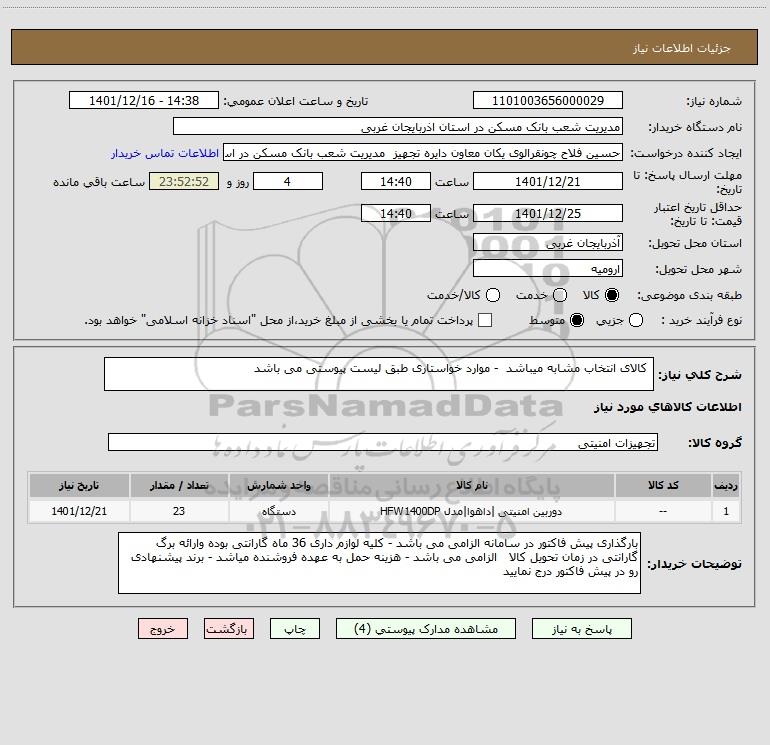Viewport: 770px width, 745px height.
Task: Click the row number cell 1
Action: pos(726,511)
